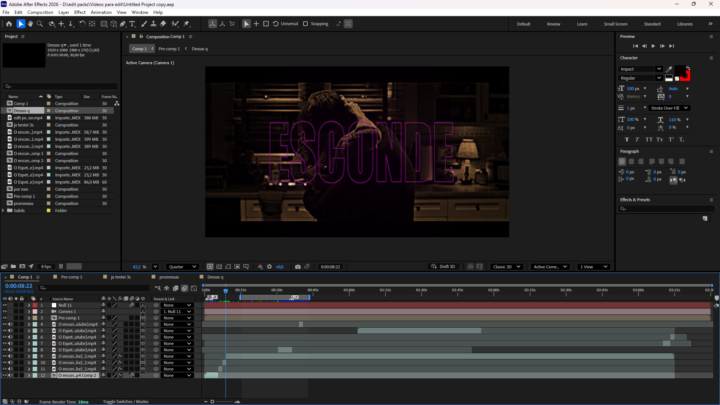Select the Selection (arrow) tool

[20, 24]
